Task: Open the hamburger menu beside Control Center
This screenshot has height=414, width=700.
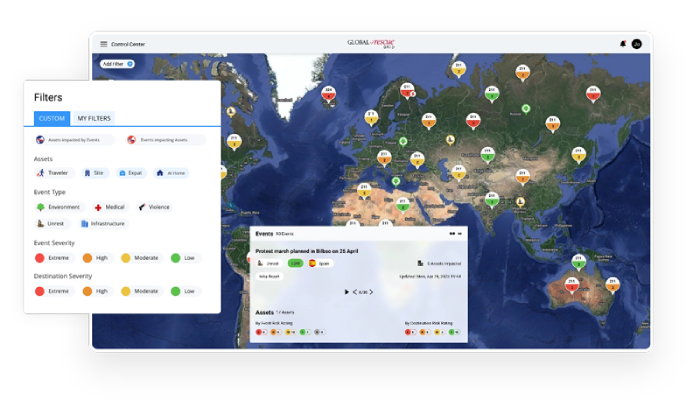Action: click(x=103, y=44)
